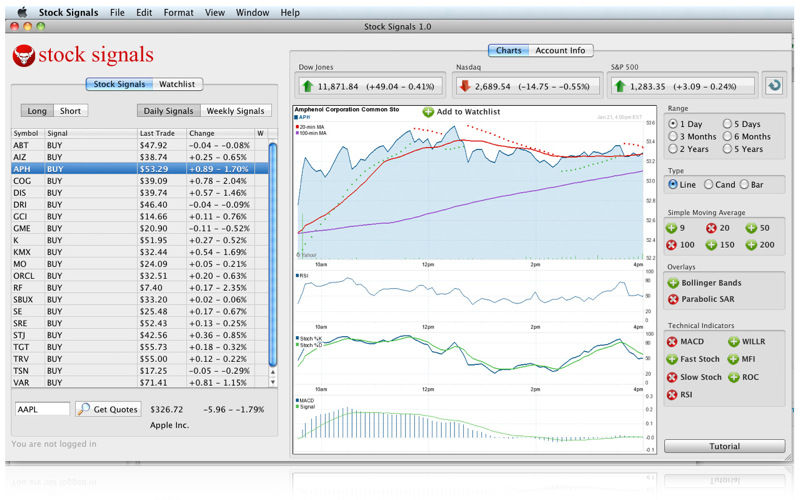
Task: Select the Stock Signals tab
Action: point(119,84)
